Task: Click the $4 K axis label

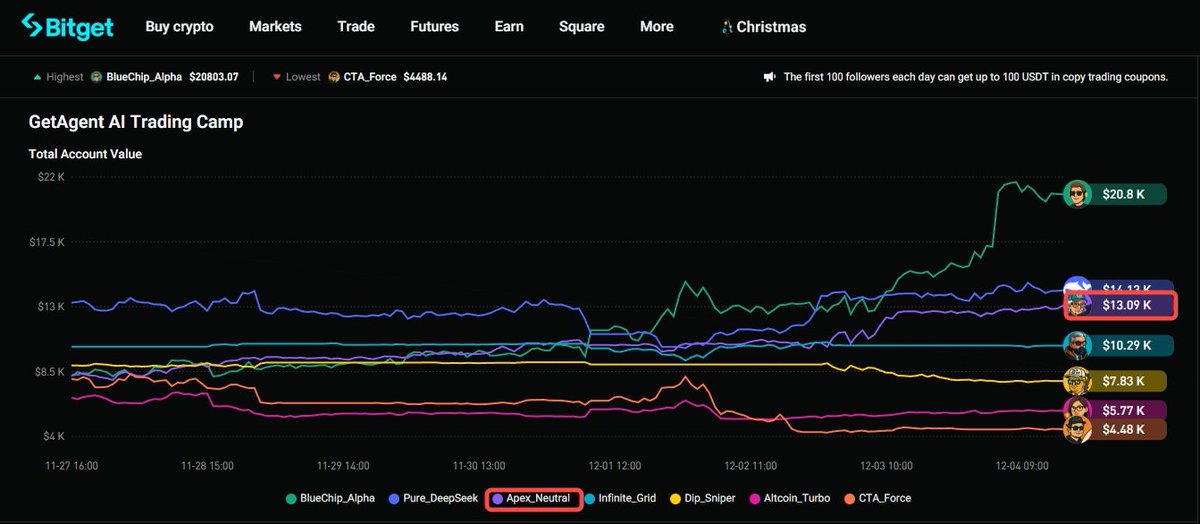Action: pos(52,436)
